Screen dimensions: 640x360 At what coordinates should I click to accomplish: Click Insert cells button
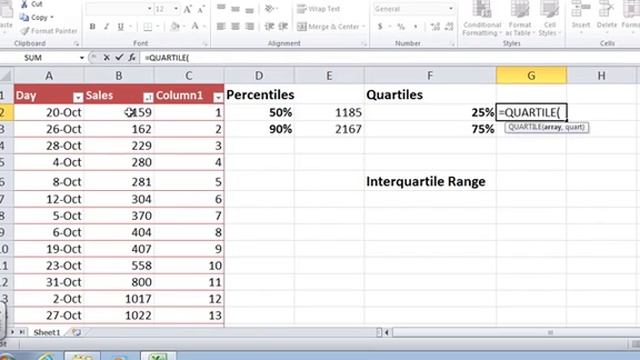coord(581,16)
